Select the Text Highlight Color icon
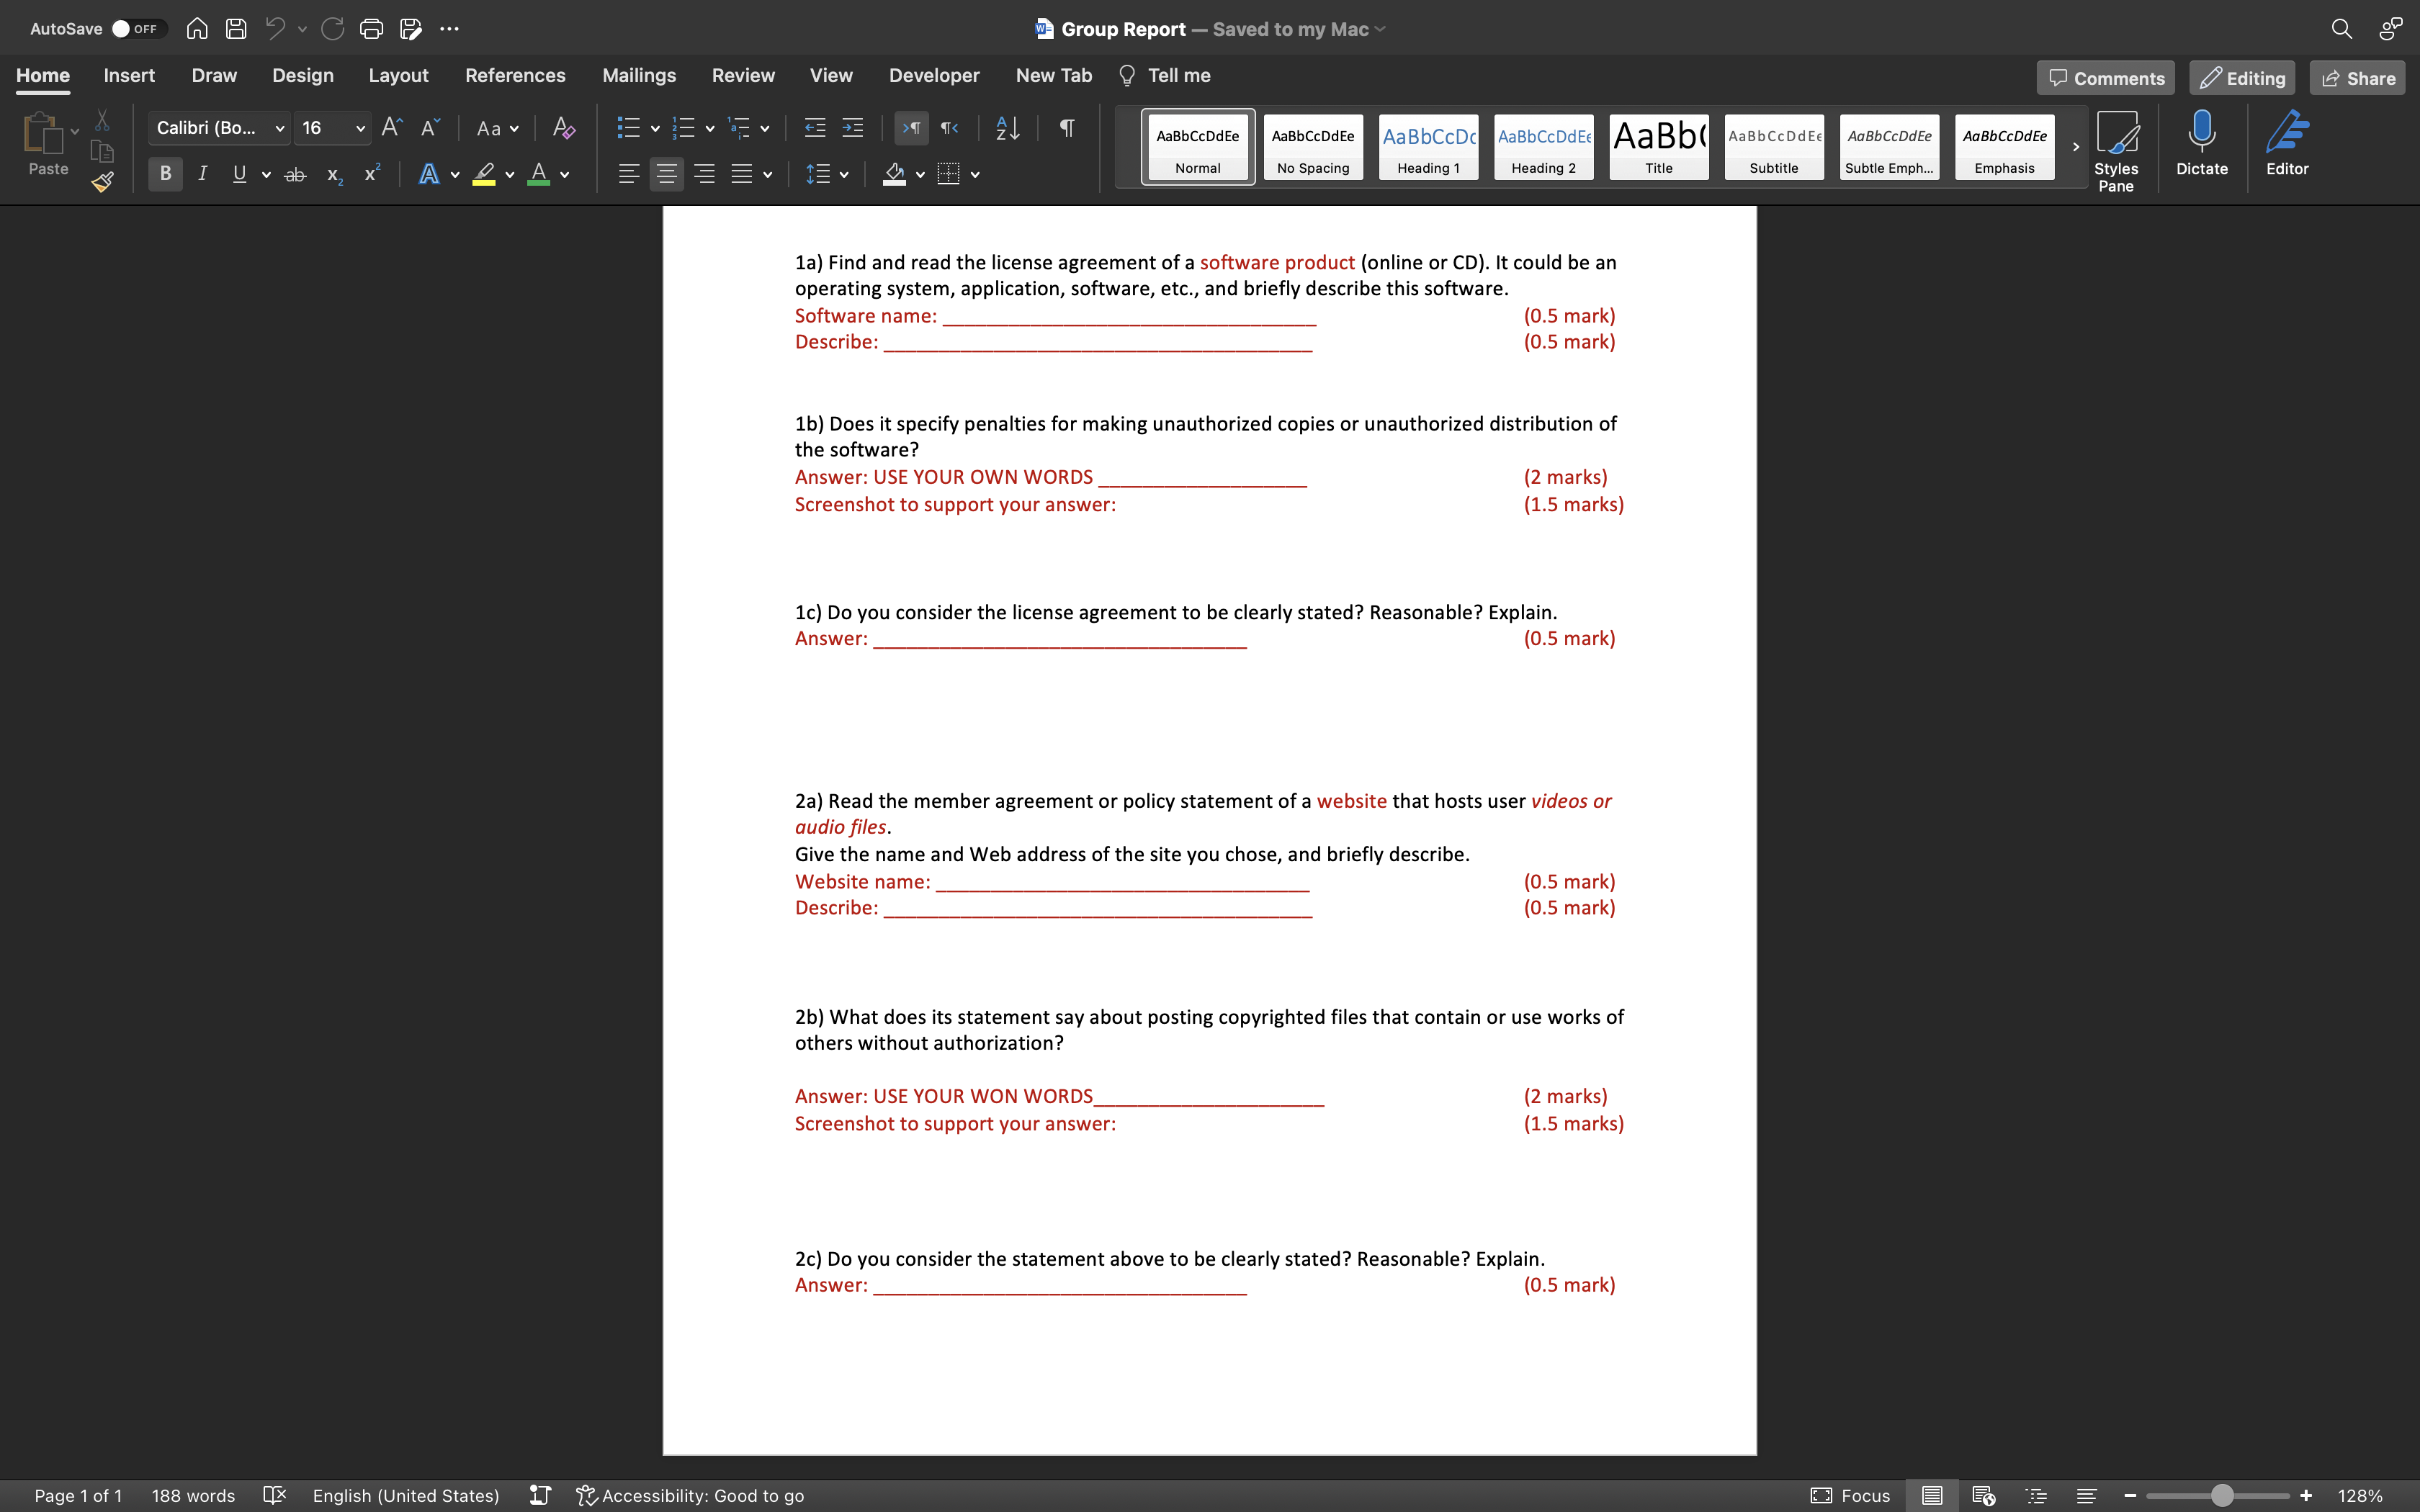Screen dimensions: 2420x1512 click(x=483, y=173)
